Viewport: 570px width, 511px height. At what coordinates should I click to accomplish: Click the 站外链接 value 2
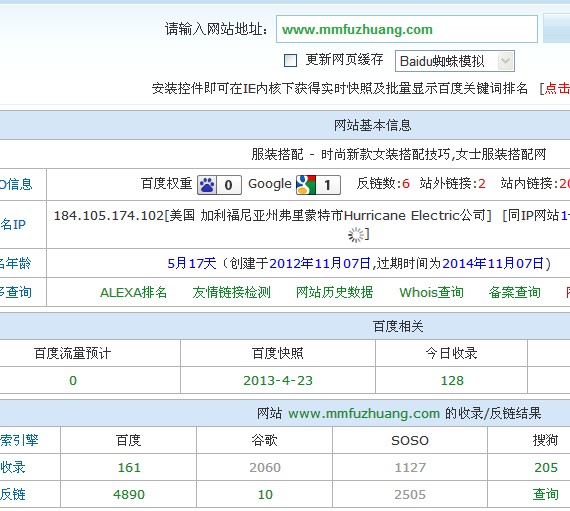pyautogui.click(x=482, y=184)
